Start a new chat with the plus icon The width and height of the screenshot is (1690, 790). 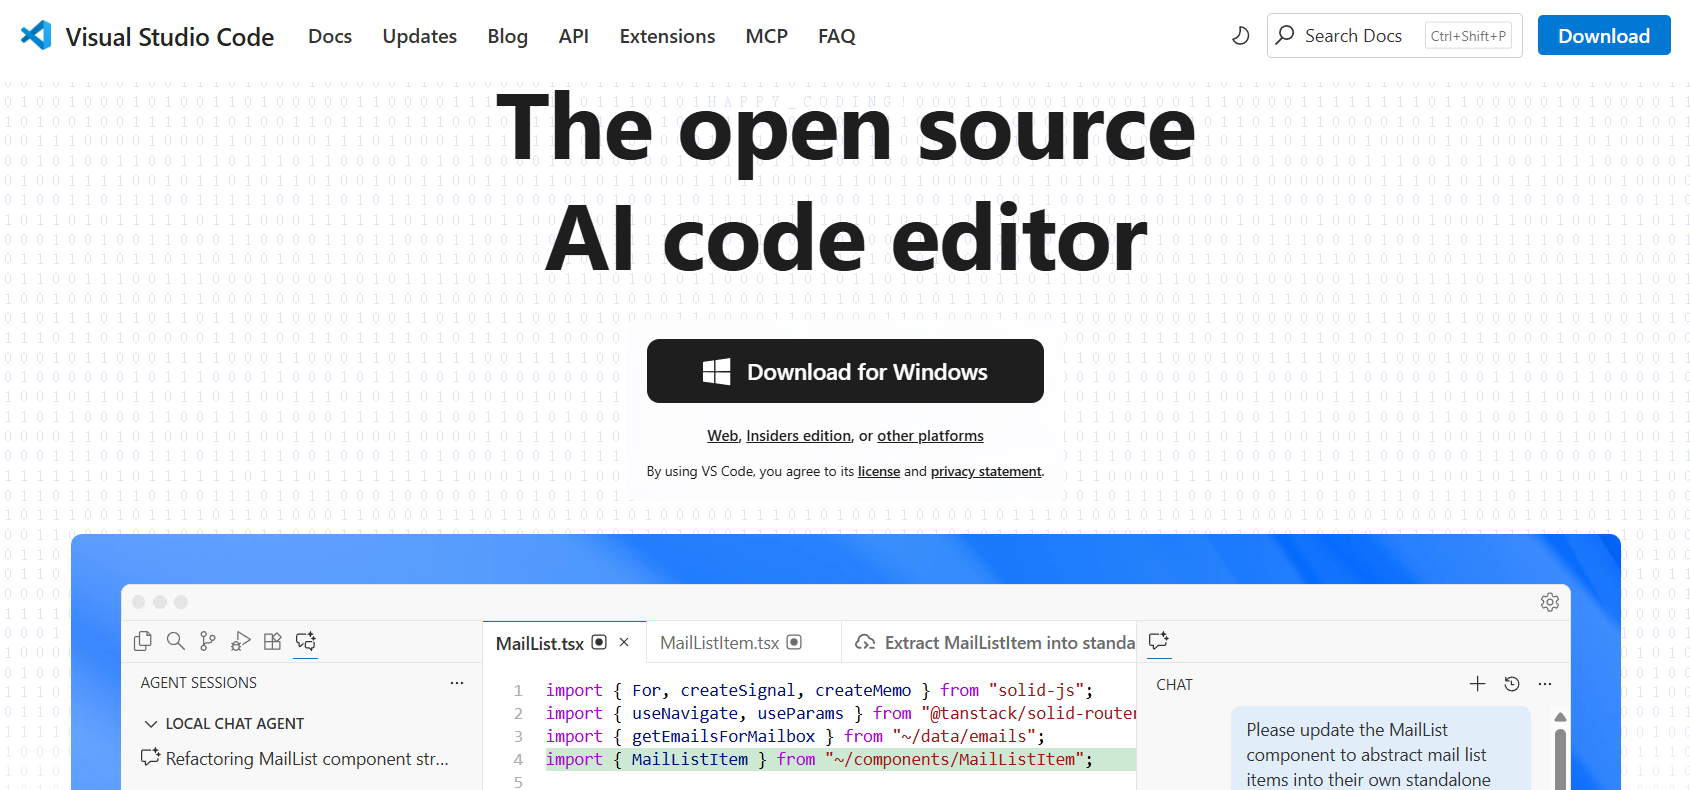point(1477,684)
